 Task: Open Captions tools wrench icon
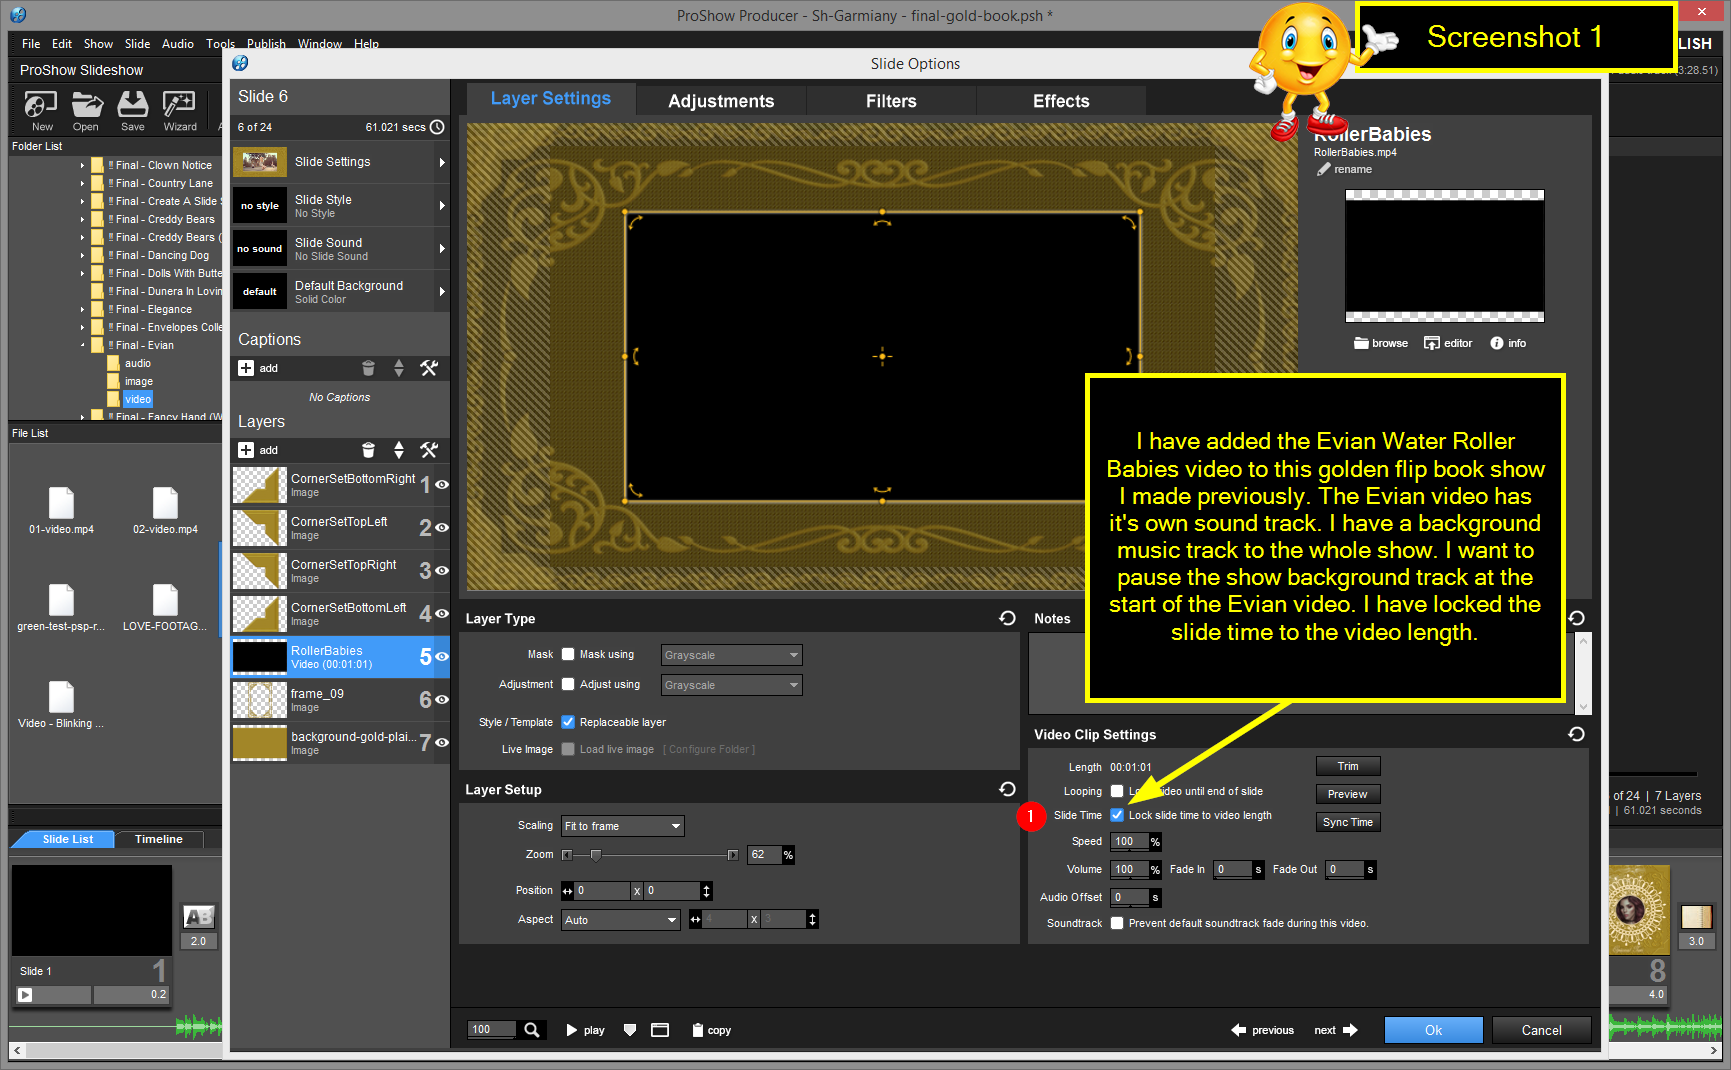click(x=429, y=368)
